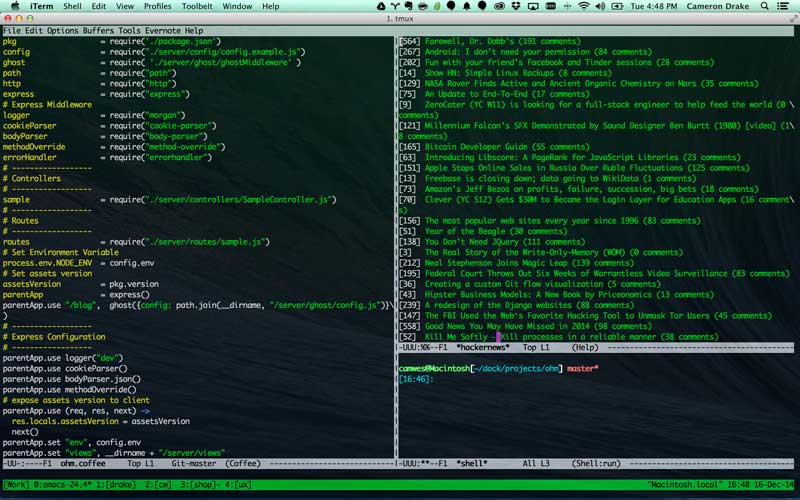Click the clock showing Tue 4:48 PM
The image size is (800, 500).
[x=654, y=6]
